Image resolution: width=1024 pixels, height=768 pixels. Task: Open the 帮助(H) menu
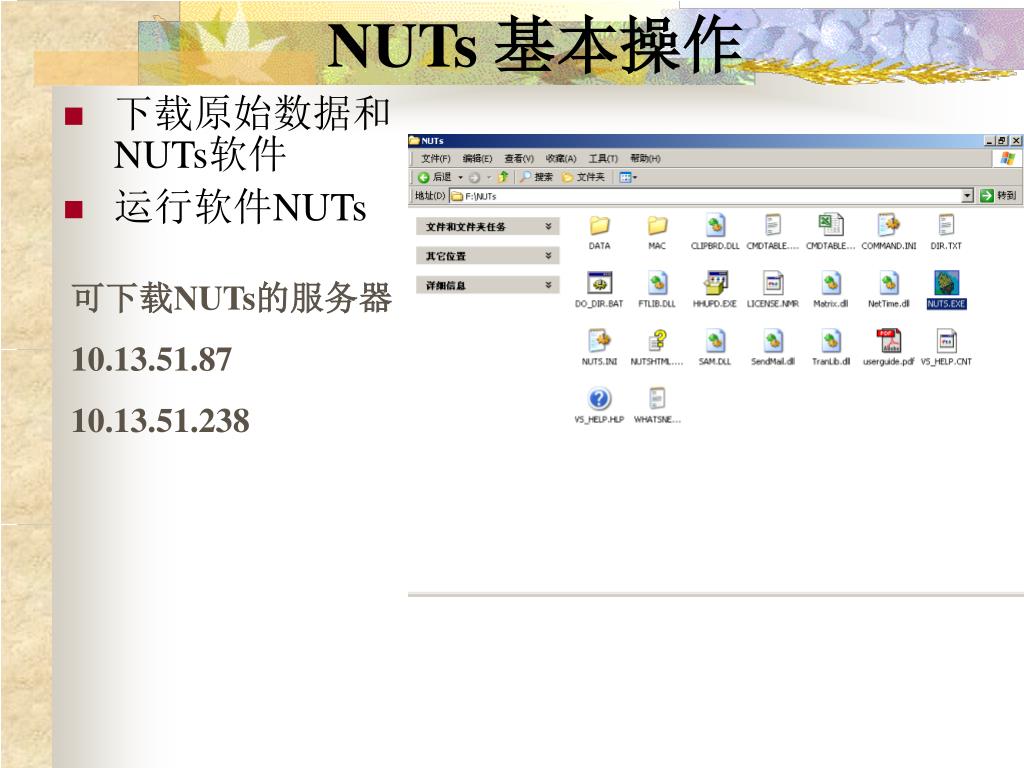click(x=645, y=159)
